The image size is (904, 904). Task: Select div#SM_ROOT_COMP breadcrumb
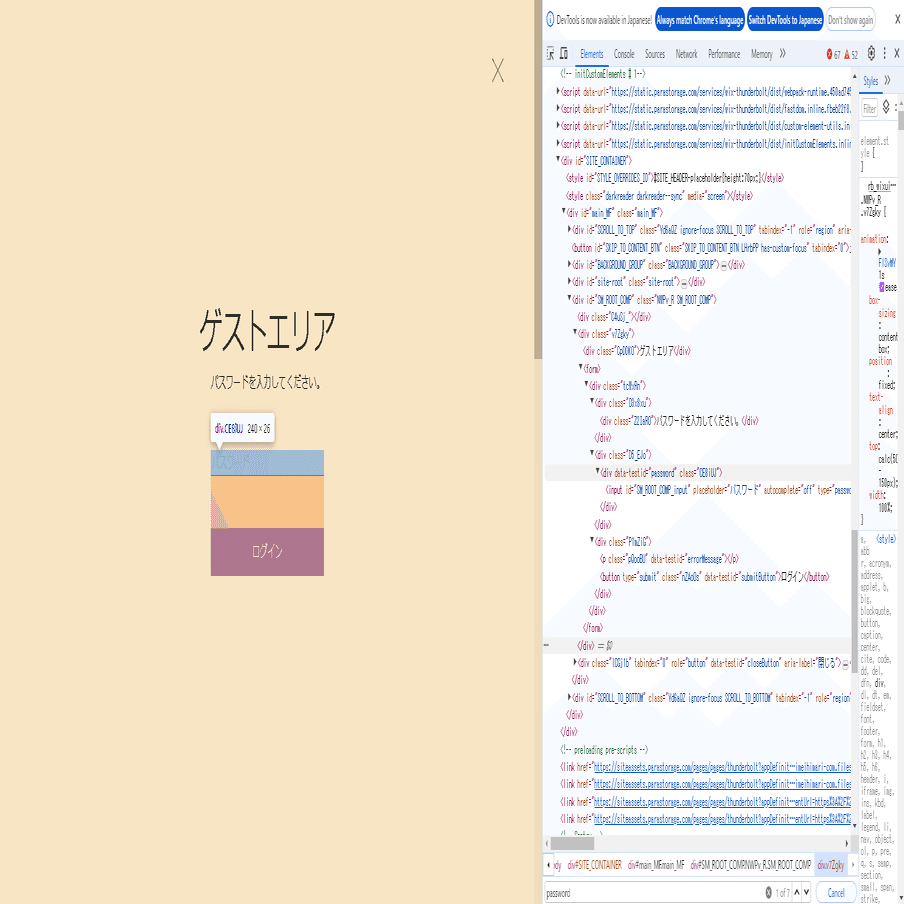pos(751,865)
